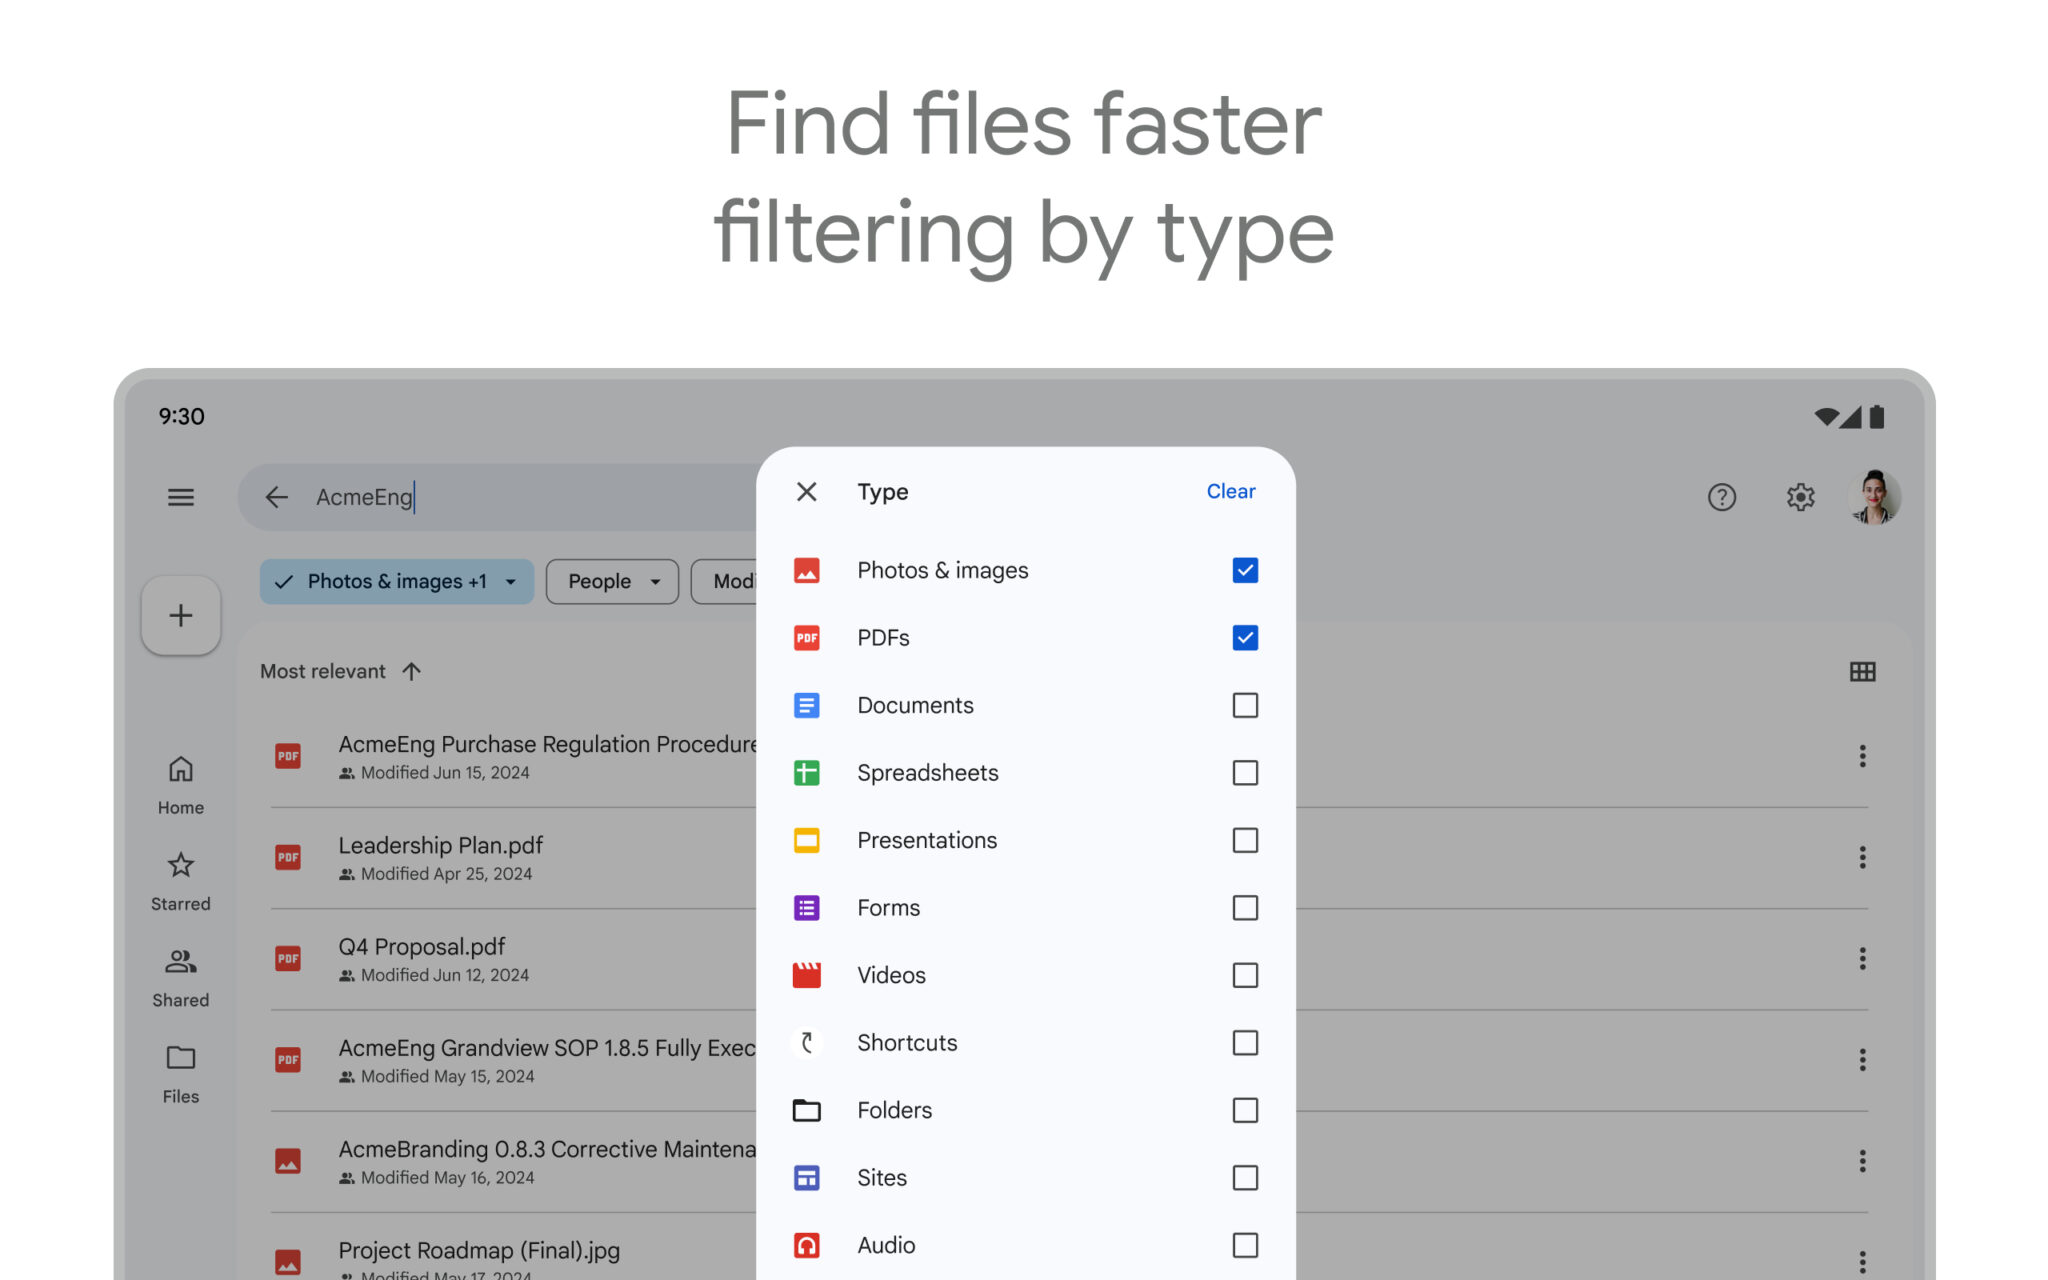Open the Files navigation item
The height and width of the screenshot is (1280, 2048).
pyautogui.click(x=180, y=1070)
